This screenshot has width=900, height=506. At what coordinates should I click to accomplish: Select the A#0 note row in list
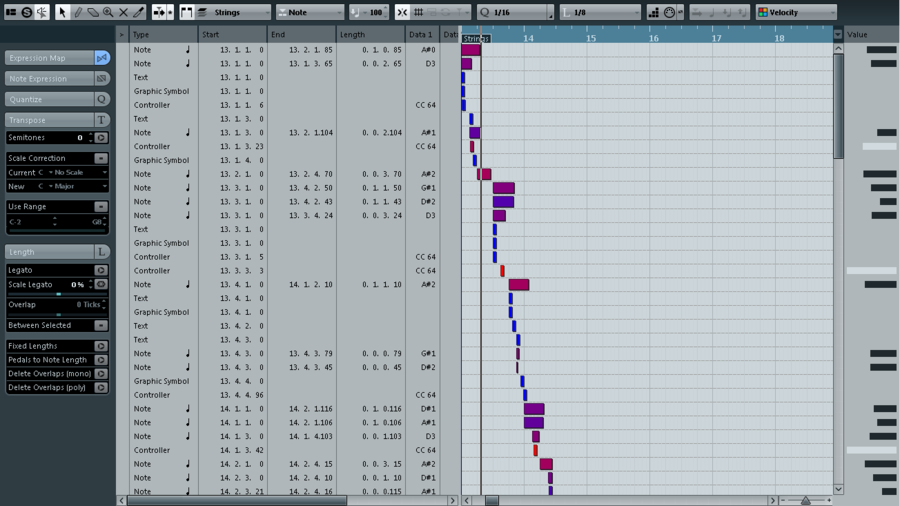point(285,50)
